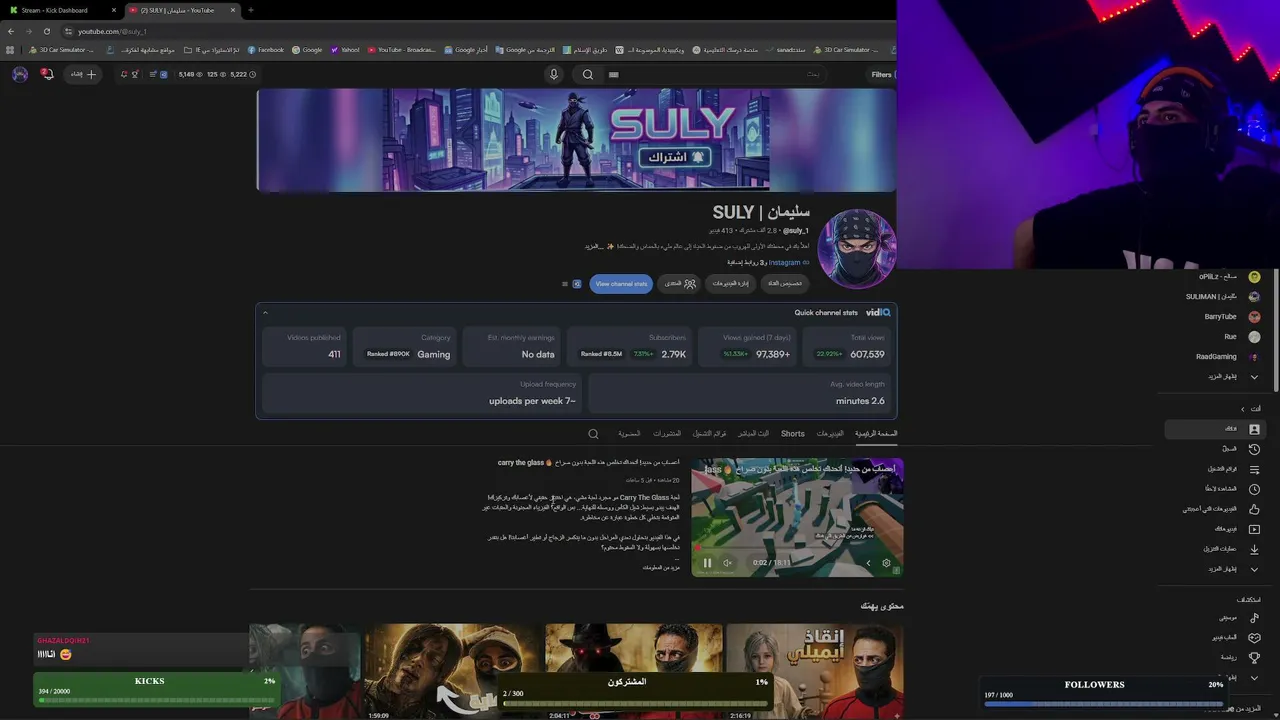Expand the featured video description

pyautogui.click(x=661, y=568)
